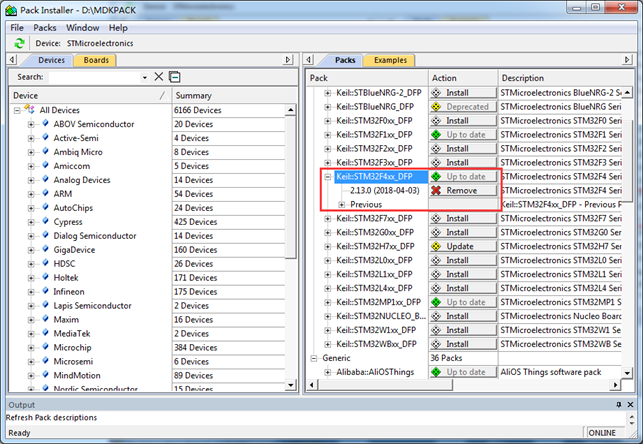This screenshot has height=444, width=643.
Task: Expand the Keil::STM32F7xx_DFP pack node
Action: click(328, 219)
